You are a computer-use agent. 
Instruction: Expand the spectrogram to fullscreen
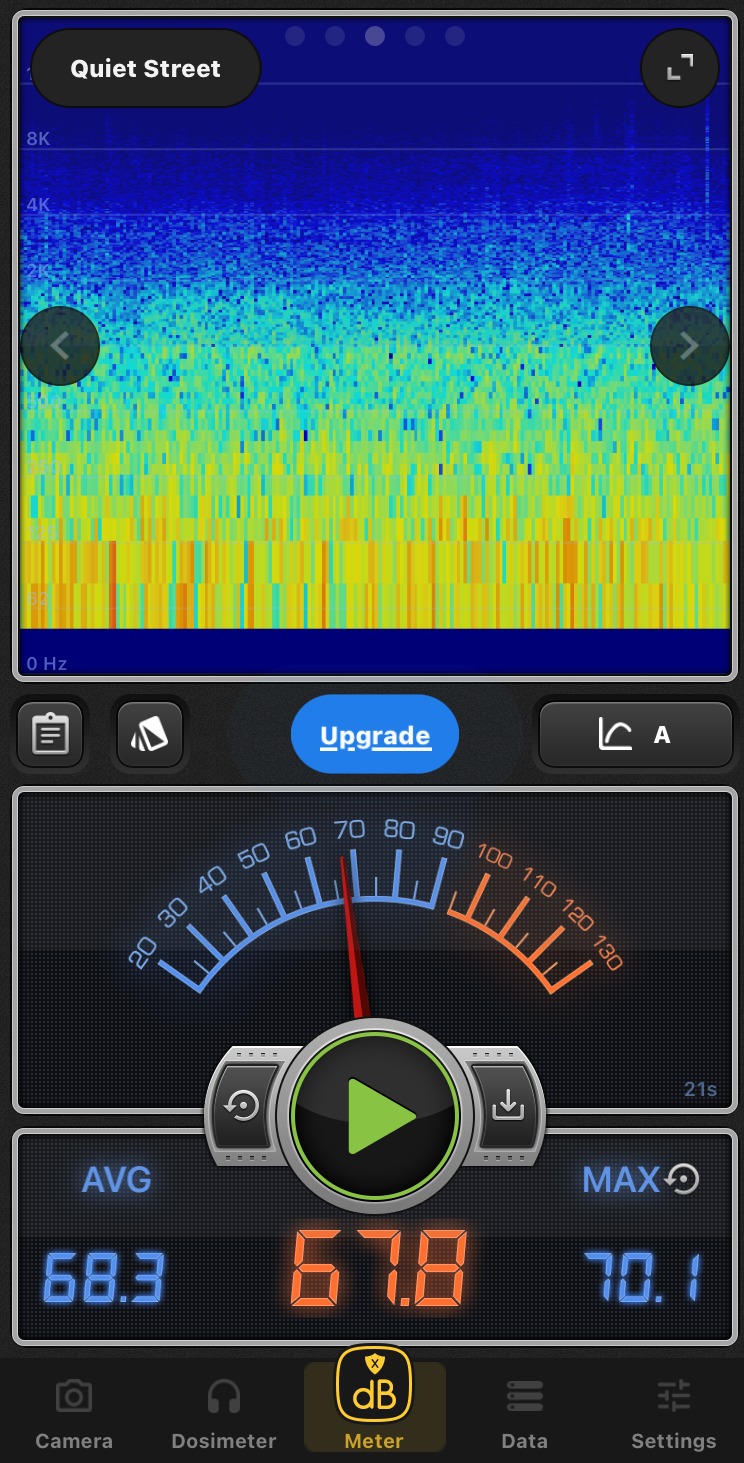680,68
